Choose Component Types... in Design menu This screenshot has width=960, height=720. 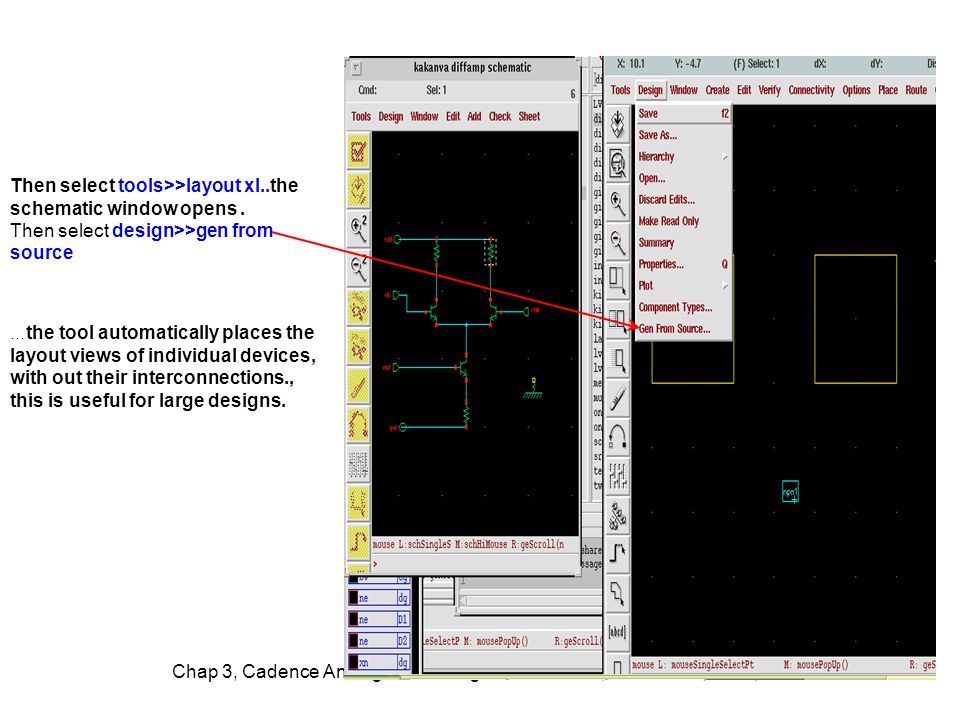point(683,307)
